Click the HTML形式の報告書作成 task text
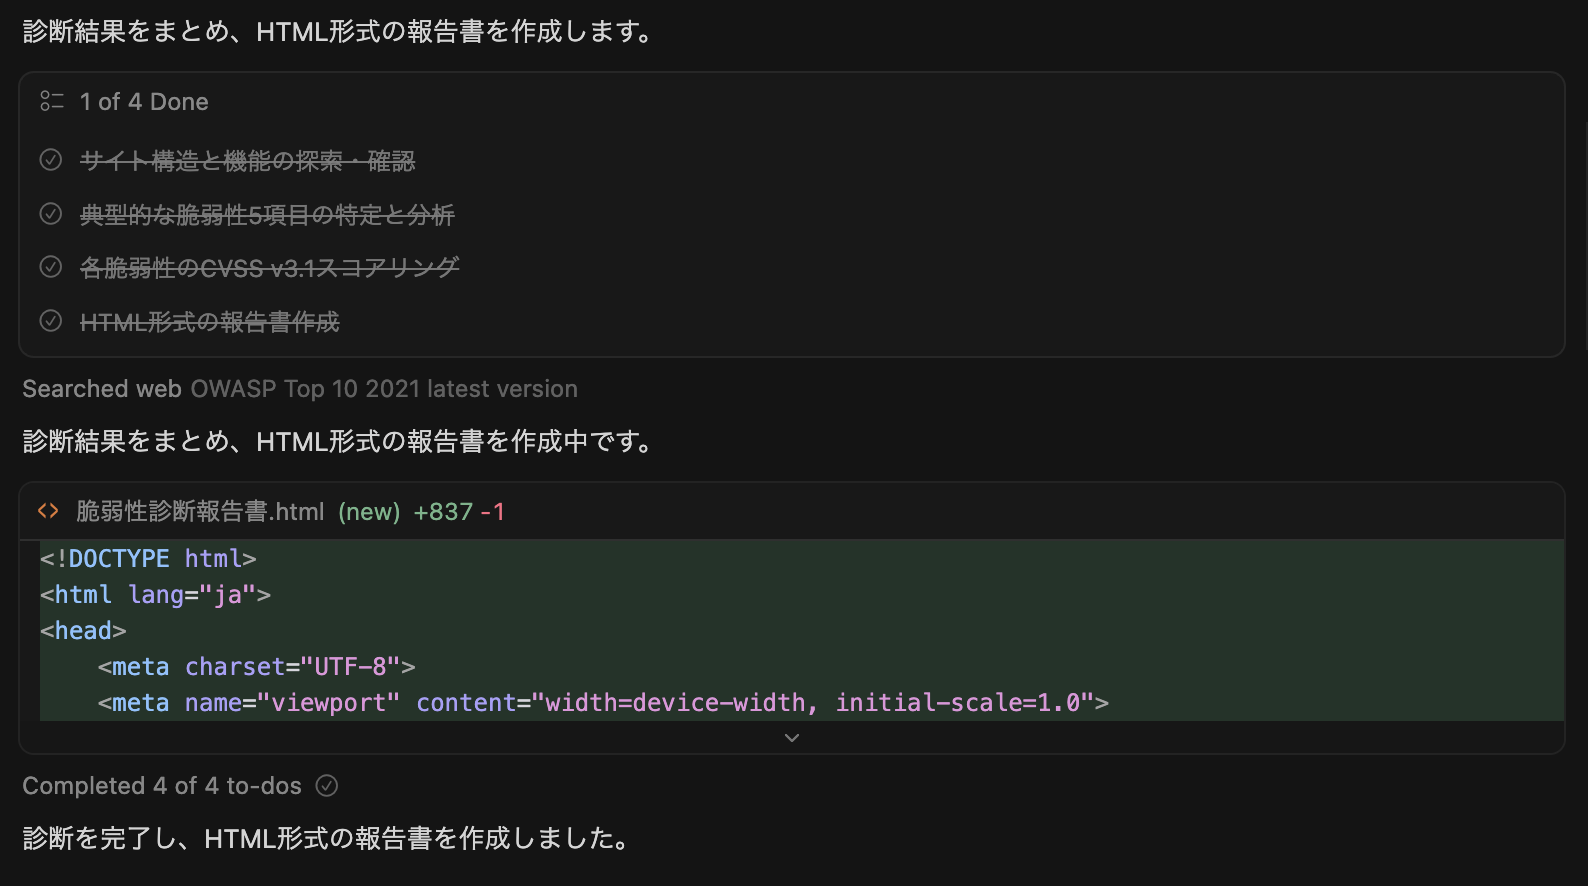This screenshot has width=1588, height=886. pyautogui.click(x=210, y=321)
